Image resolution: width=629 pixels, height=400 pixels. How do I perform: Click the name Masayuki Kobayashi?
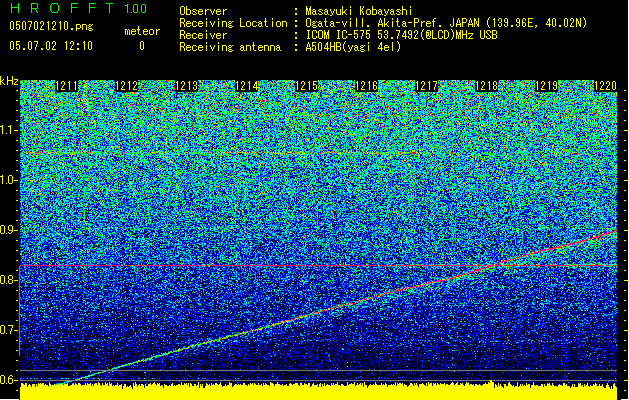(359, 11)
